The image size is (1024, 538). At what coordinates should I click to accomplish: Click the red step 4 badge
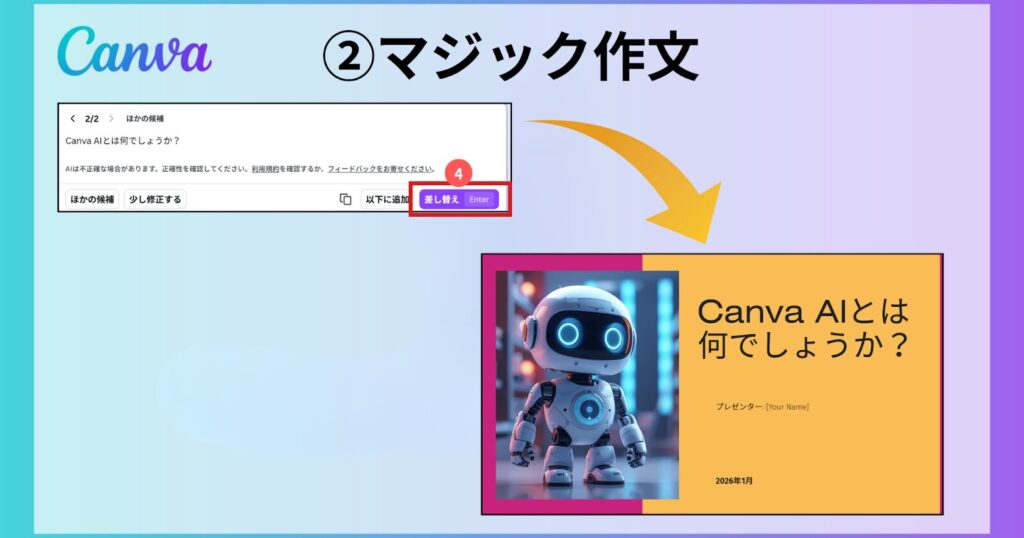pyautogui.click(x=458, y=173)
